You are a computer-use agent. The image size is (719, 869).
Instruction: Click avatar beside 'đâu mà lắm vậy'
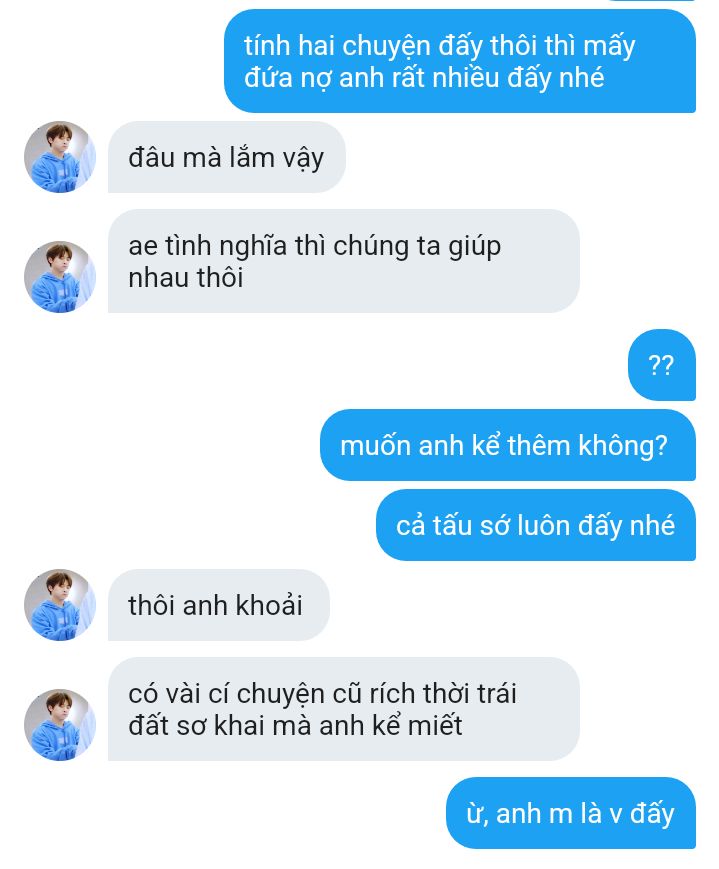click(x=60, y=157)
